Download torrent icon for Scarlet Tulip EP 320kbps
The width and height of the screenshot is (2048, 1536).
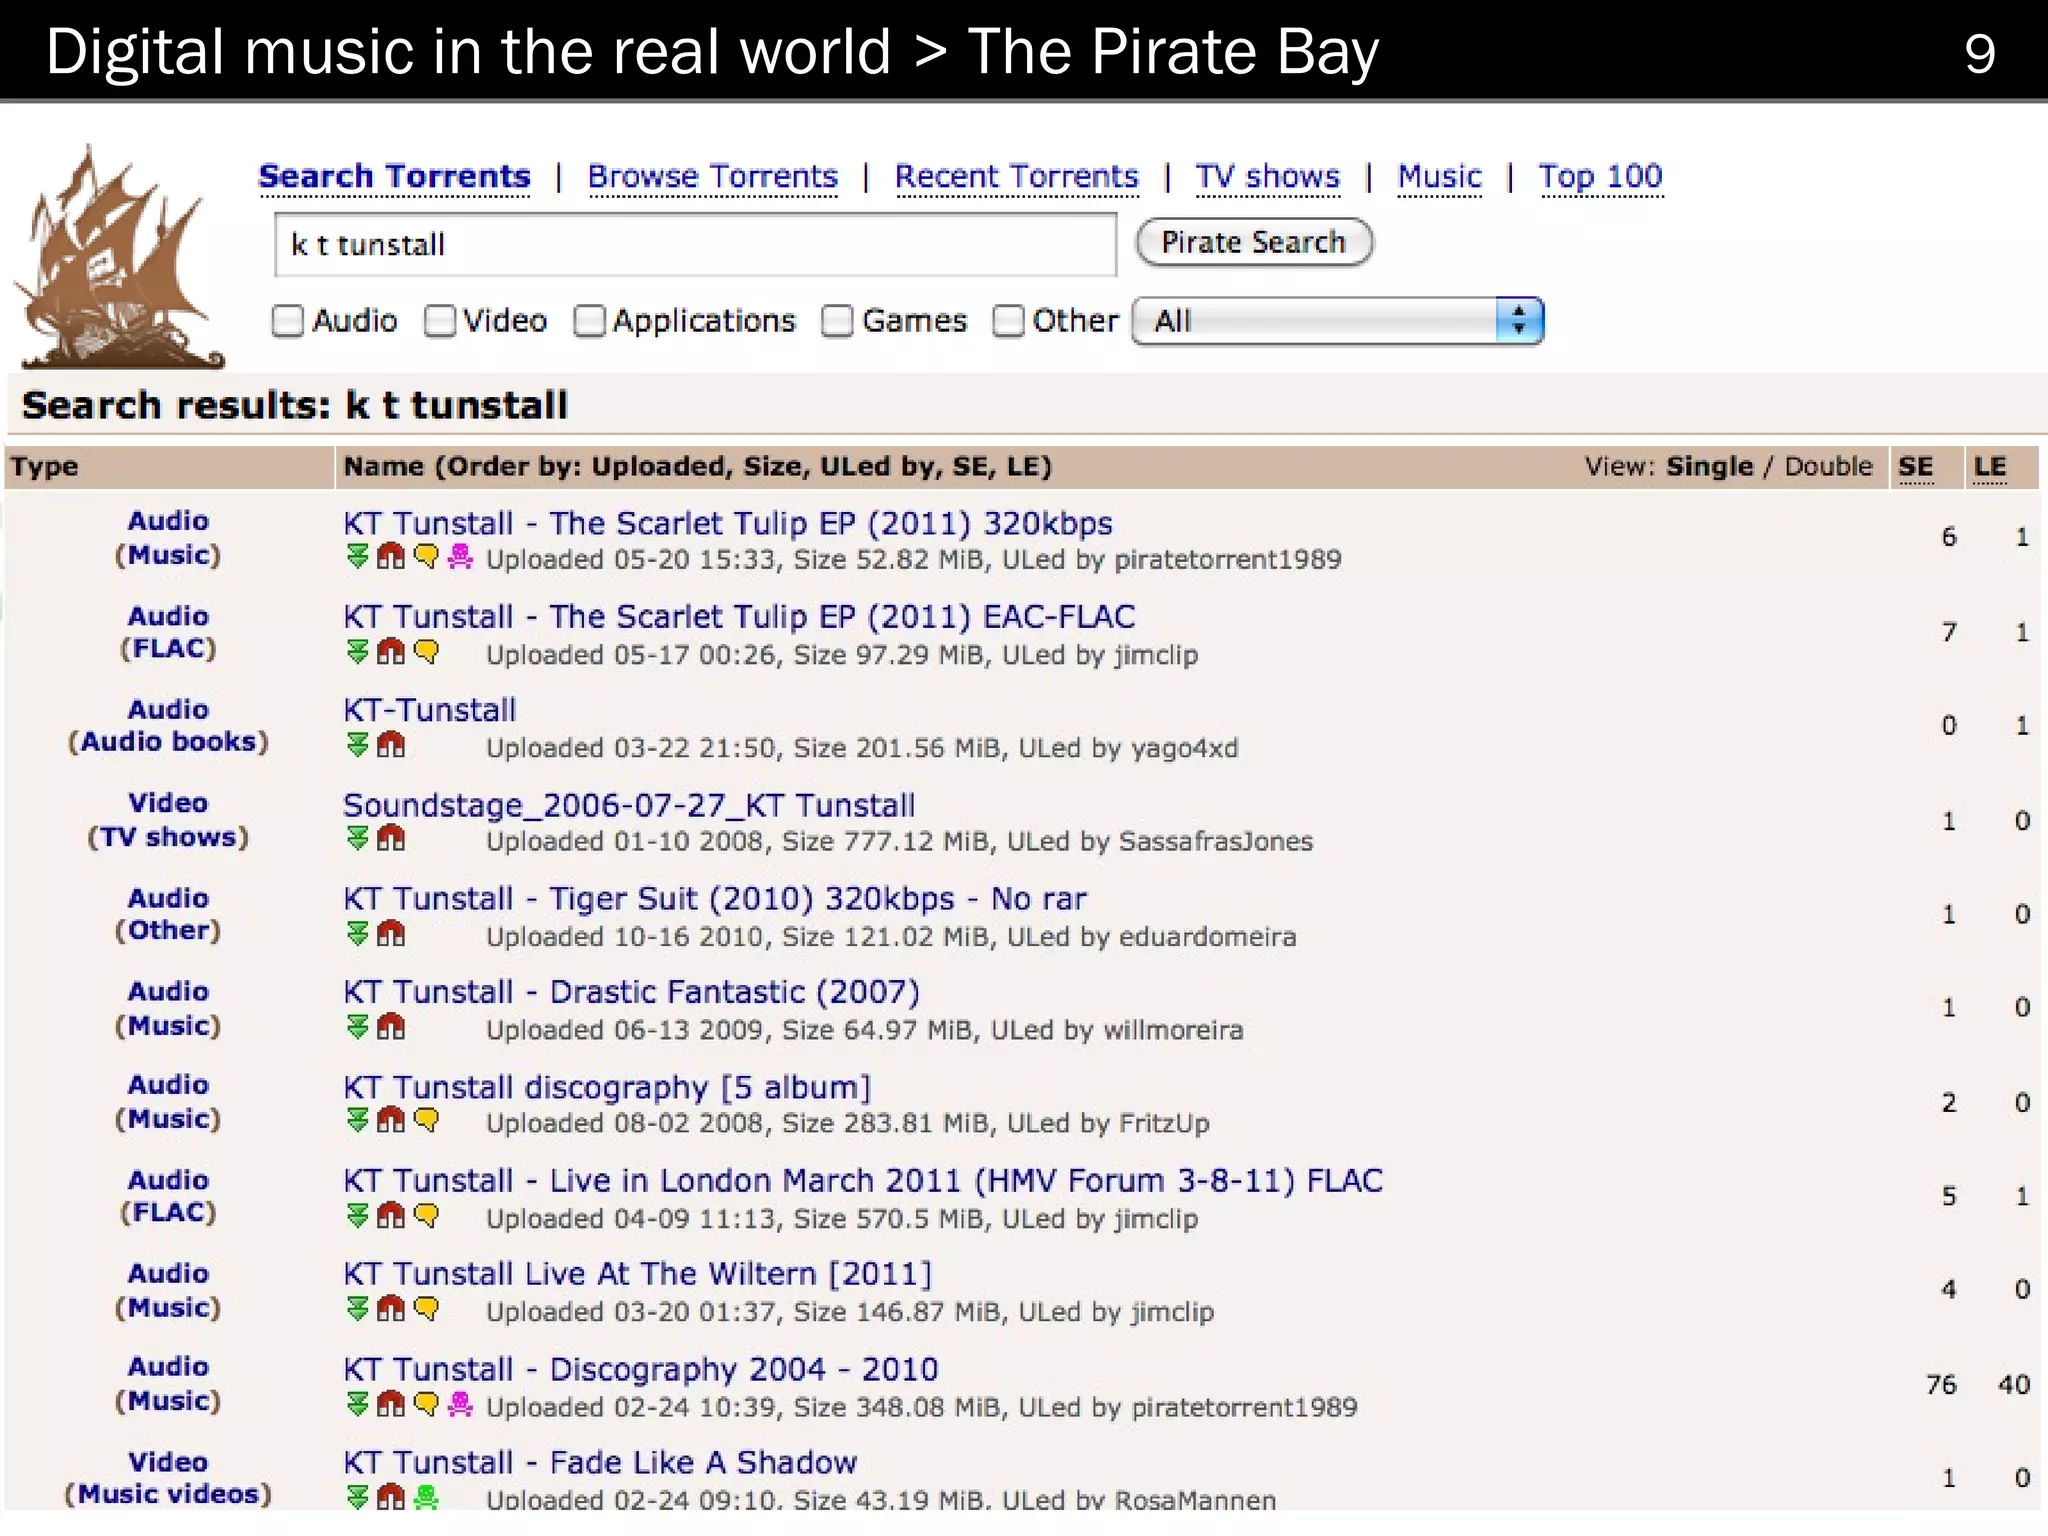click(x=357, y=557)
